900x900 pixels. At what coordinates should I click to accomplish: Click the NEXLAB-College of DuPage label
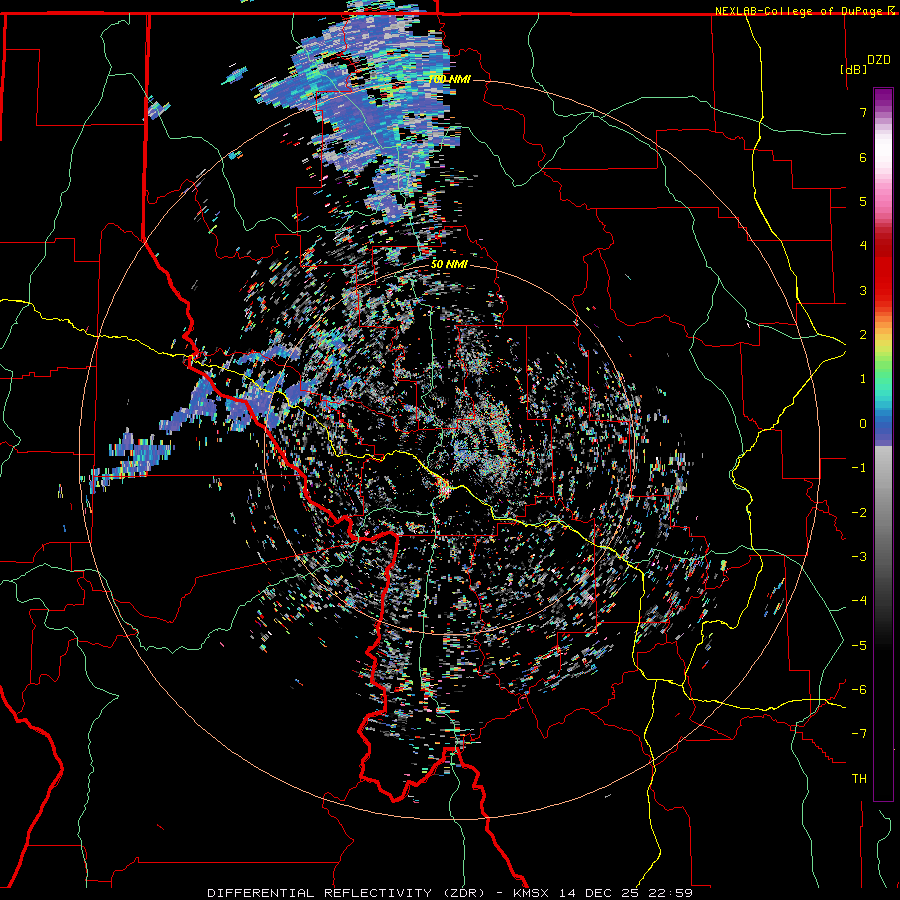798,11
